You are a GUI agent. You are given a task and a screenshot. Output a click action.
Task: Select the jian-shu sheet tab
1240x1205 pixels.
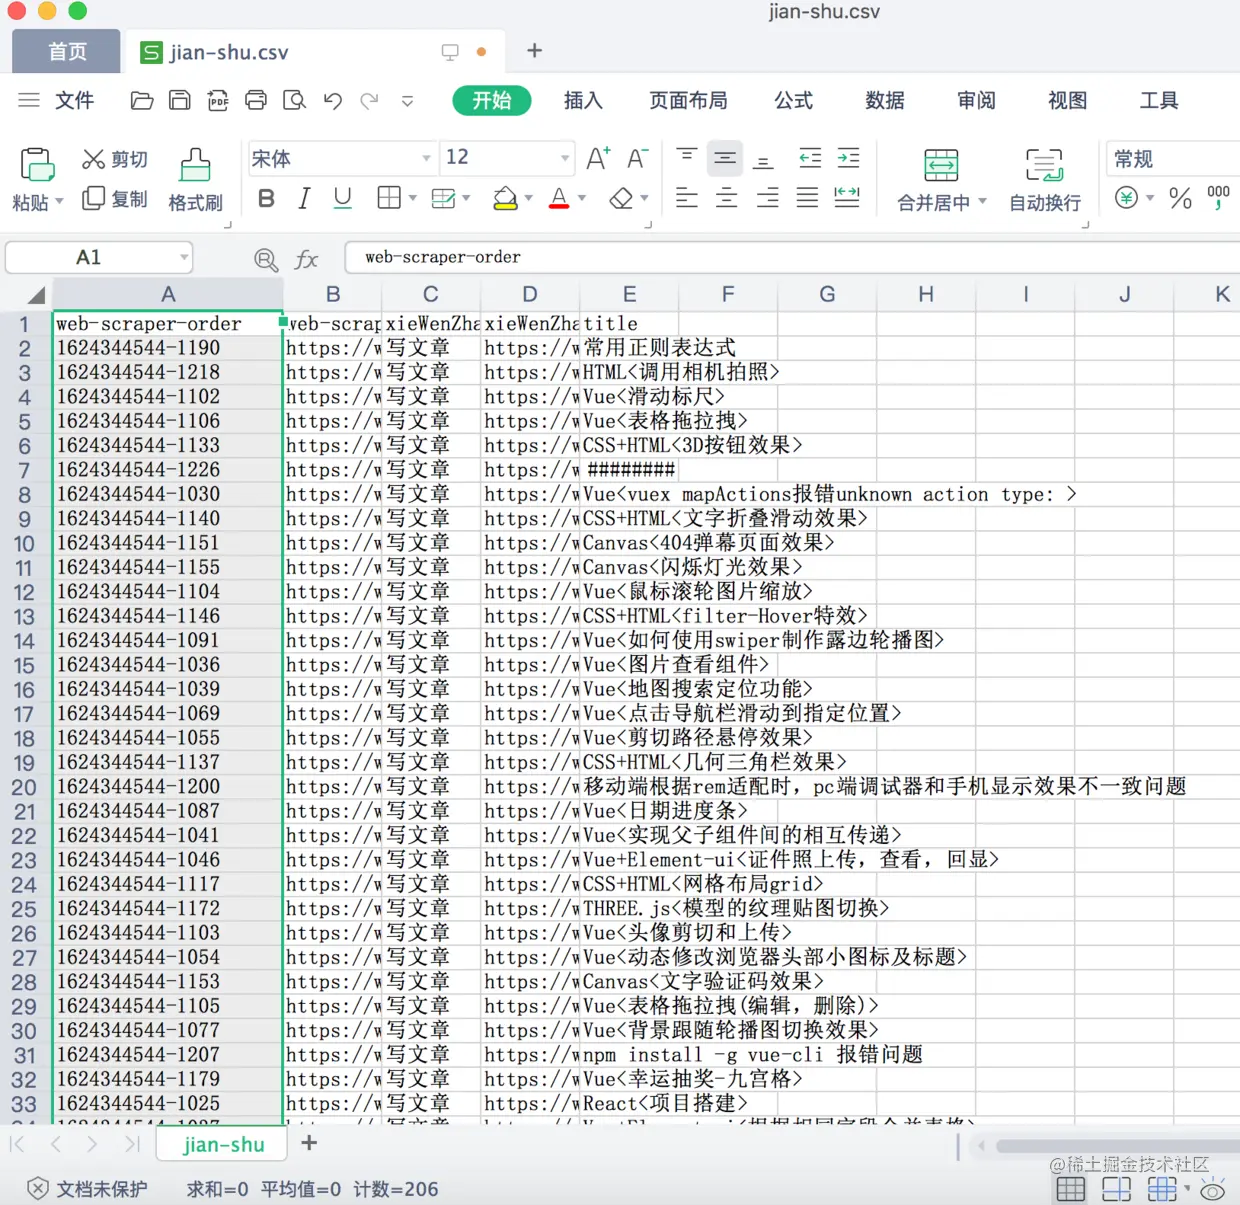pos(224,1144)
